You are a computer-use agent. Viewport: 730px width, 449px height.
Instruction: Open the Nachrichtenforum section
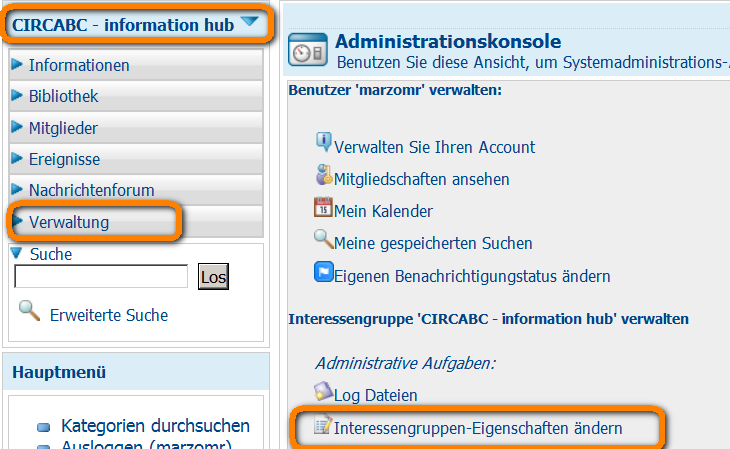point(91,190)
